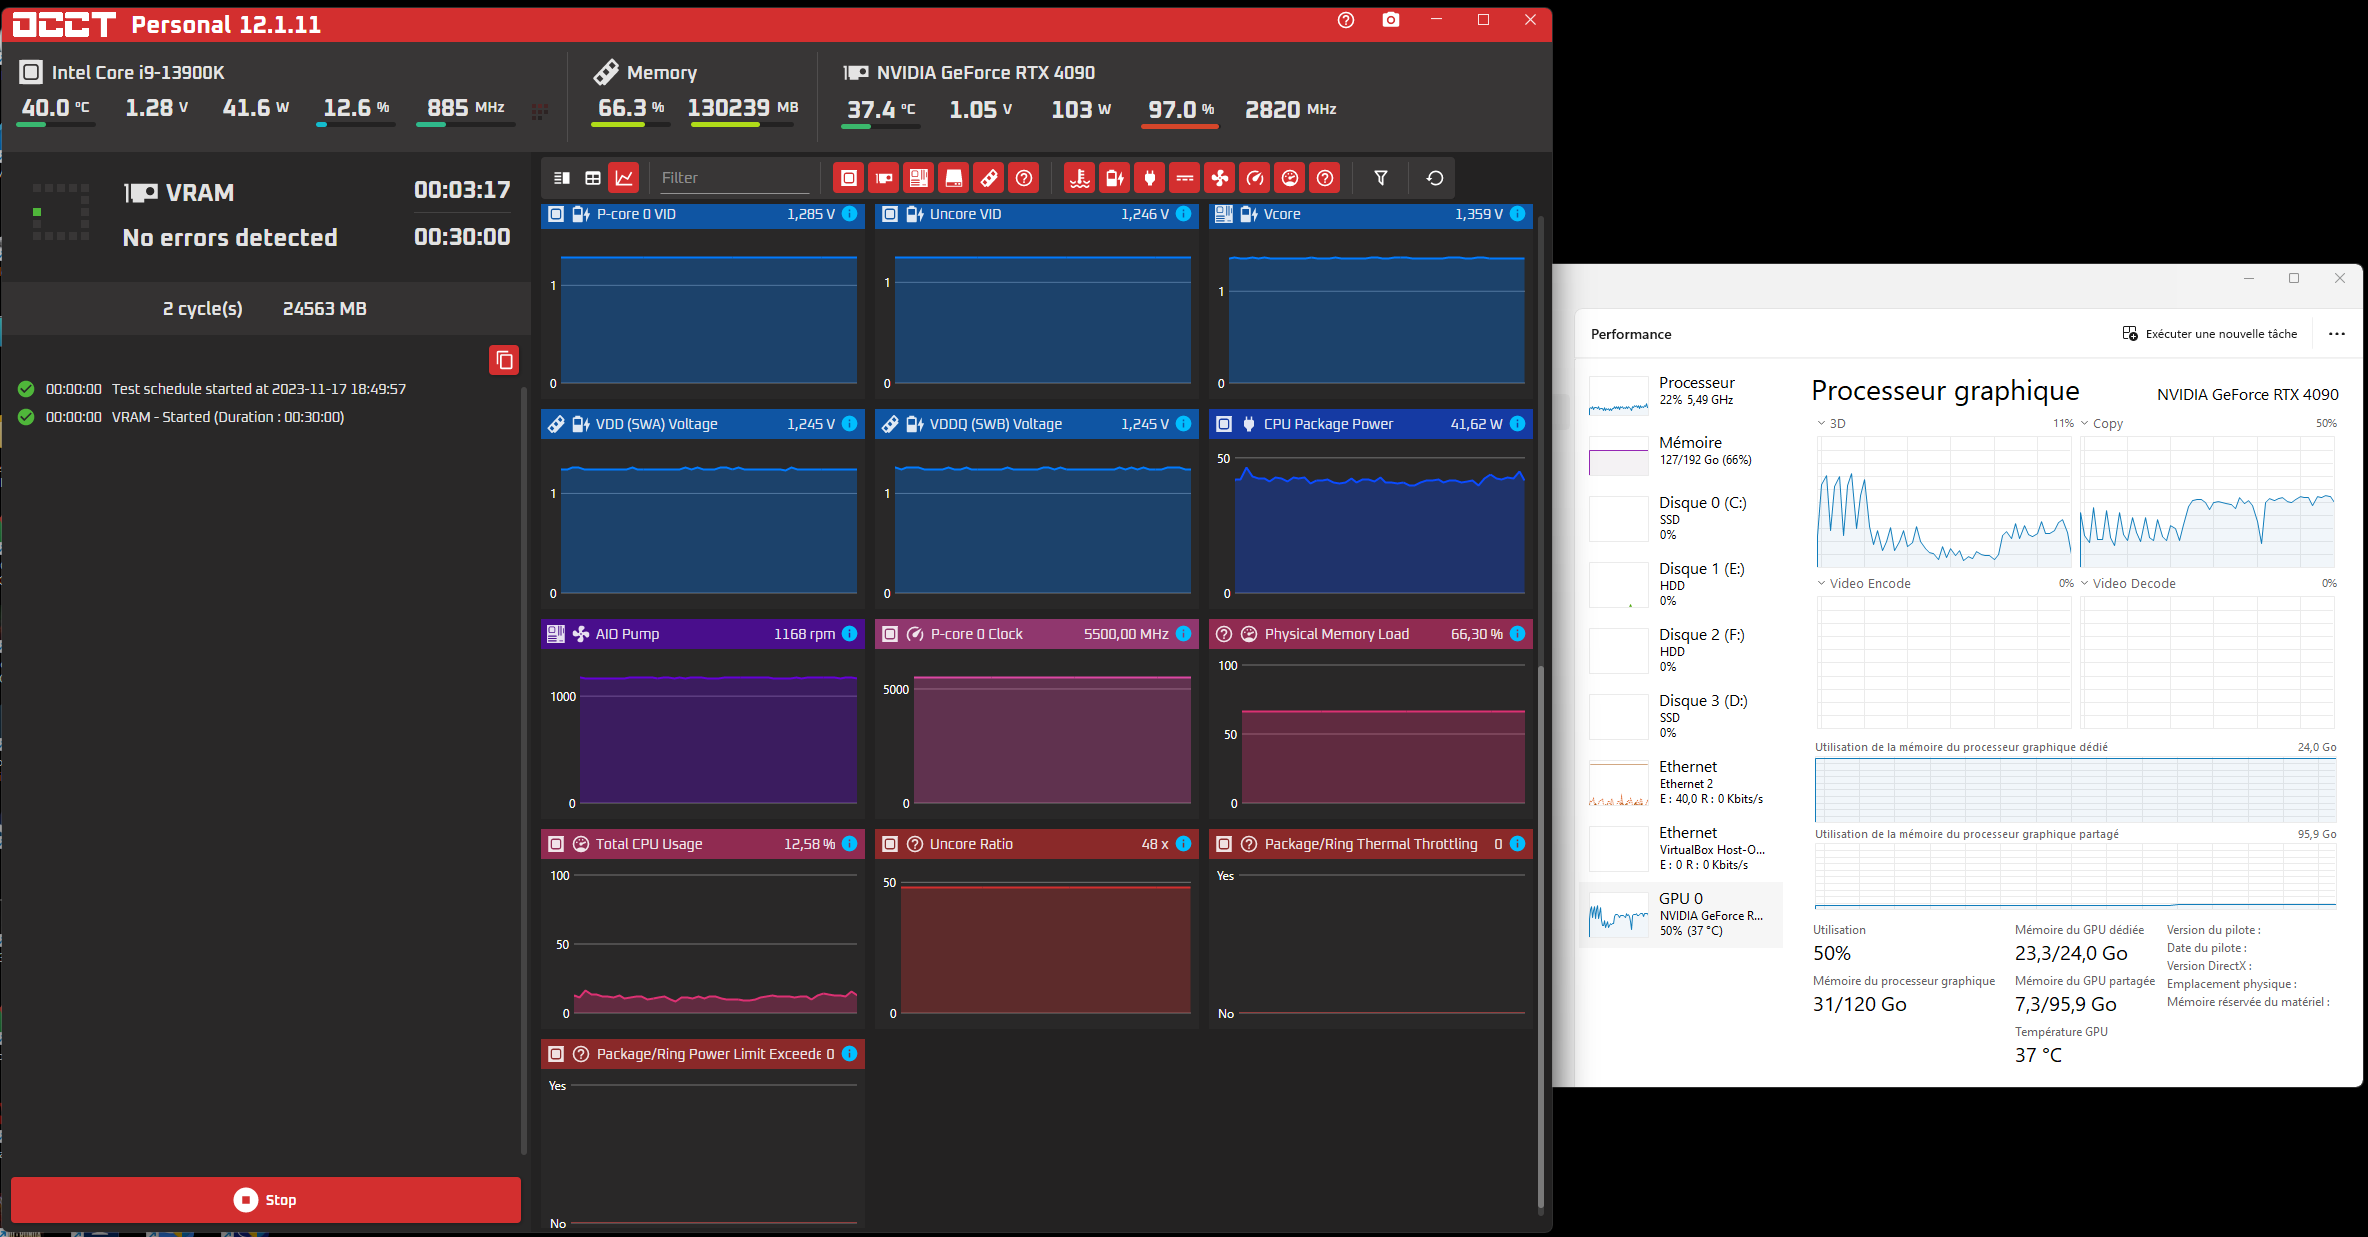Toggle the clock speed sensor type filter

pyautogui.click(x=1255, y=178)
